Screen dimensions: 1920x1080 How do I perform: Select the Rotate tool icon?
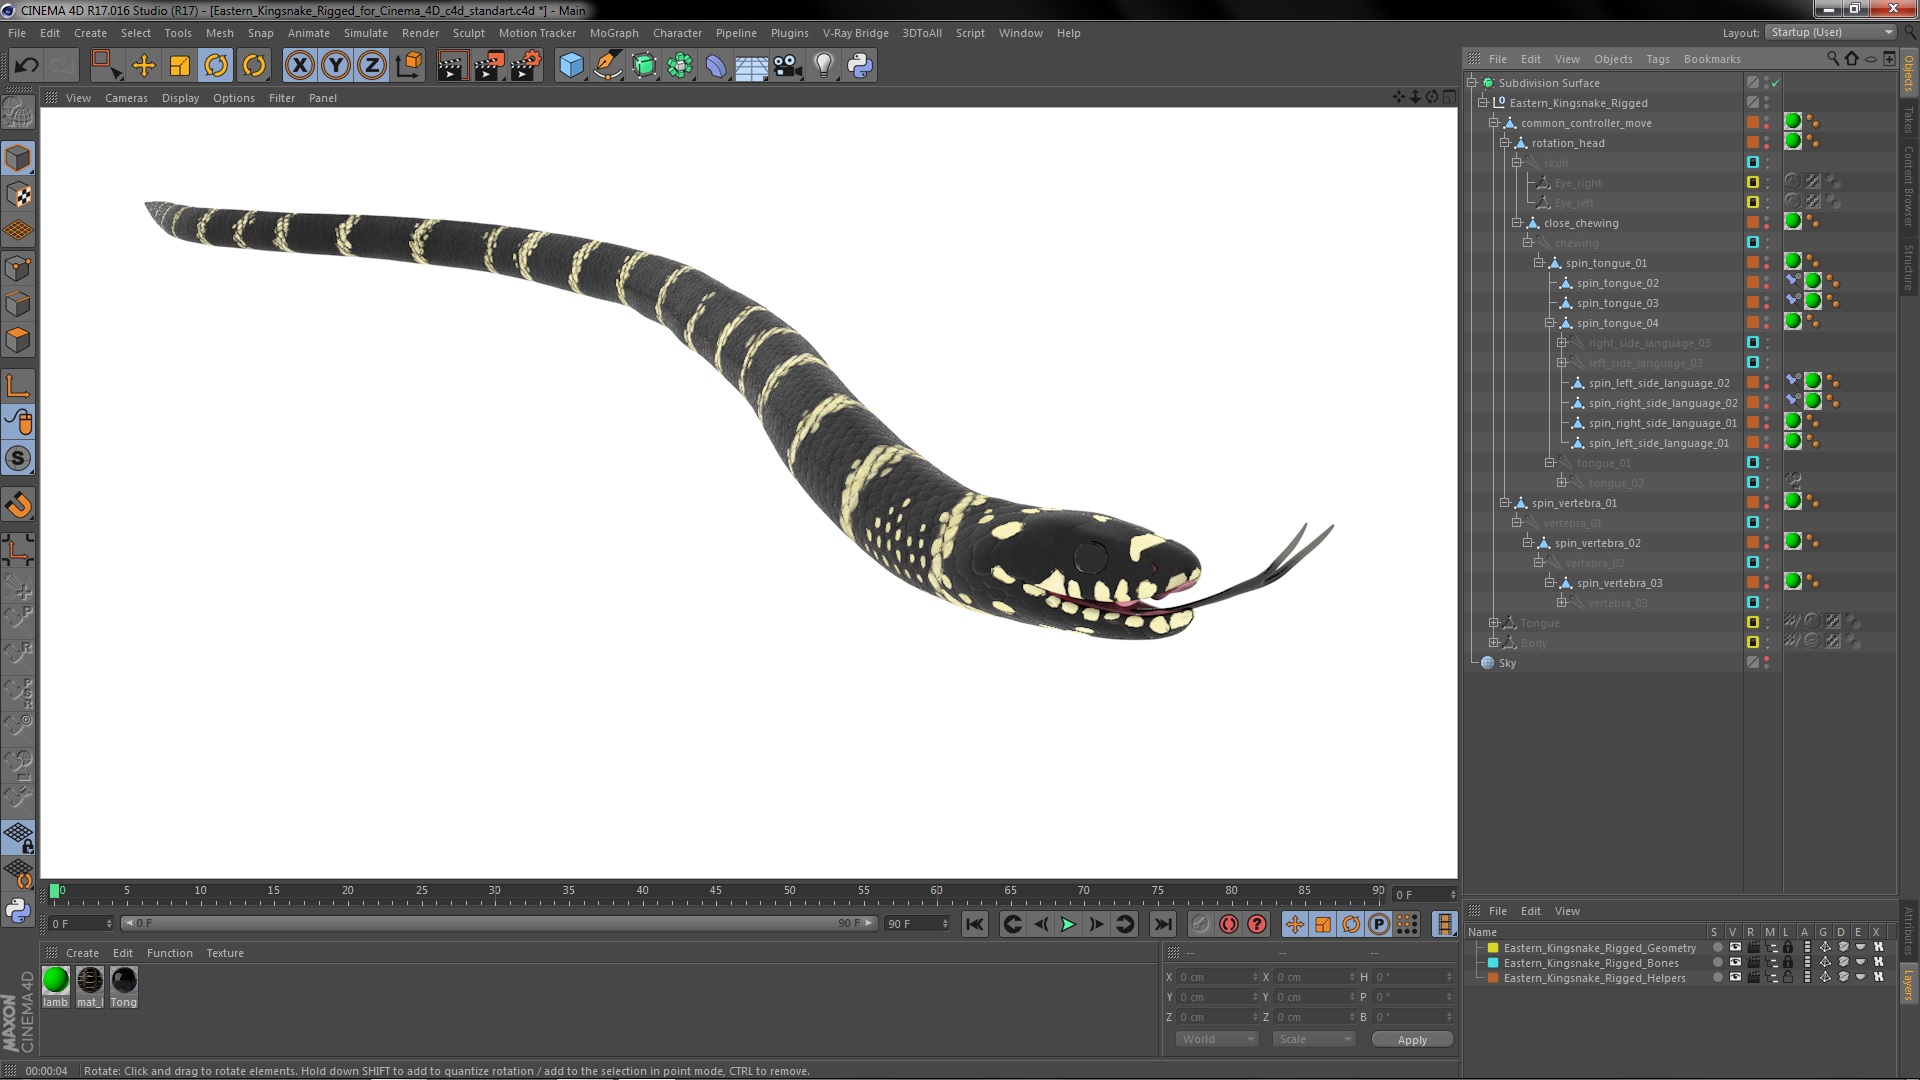(x=216, y=66)
